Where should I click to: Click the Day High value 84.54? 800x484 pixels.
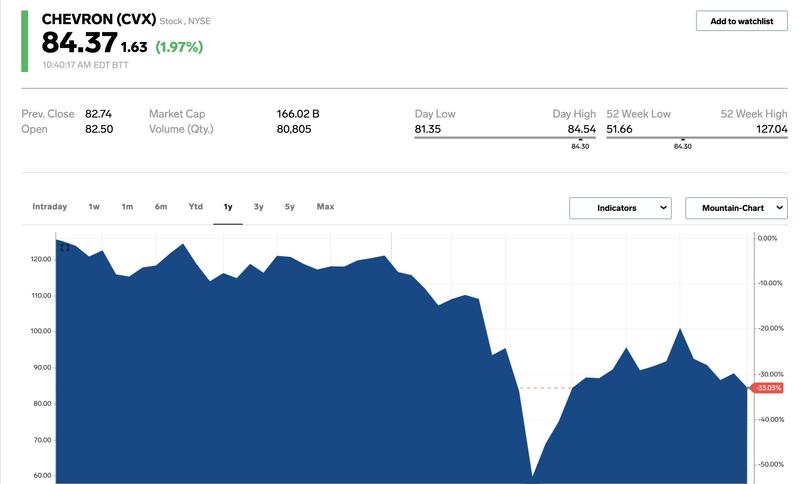point(582,129)
